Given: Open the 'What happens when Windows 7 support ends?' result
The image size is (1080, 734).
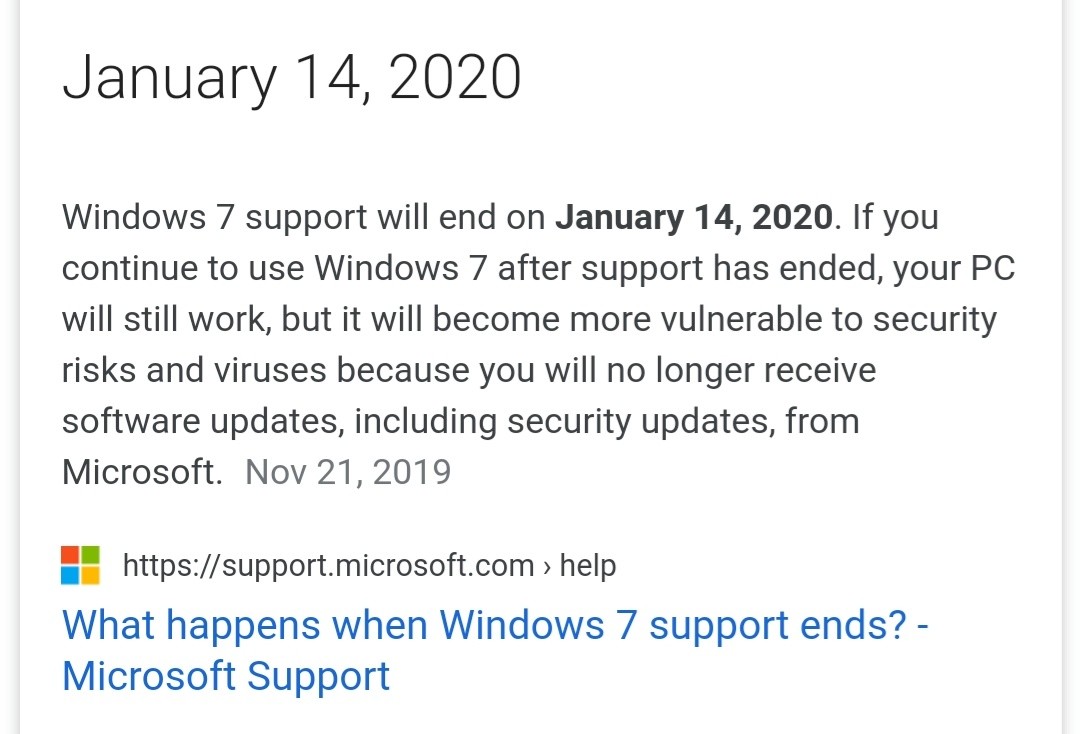Looking at the screenshot, I should pos(495,626).
